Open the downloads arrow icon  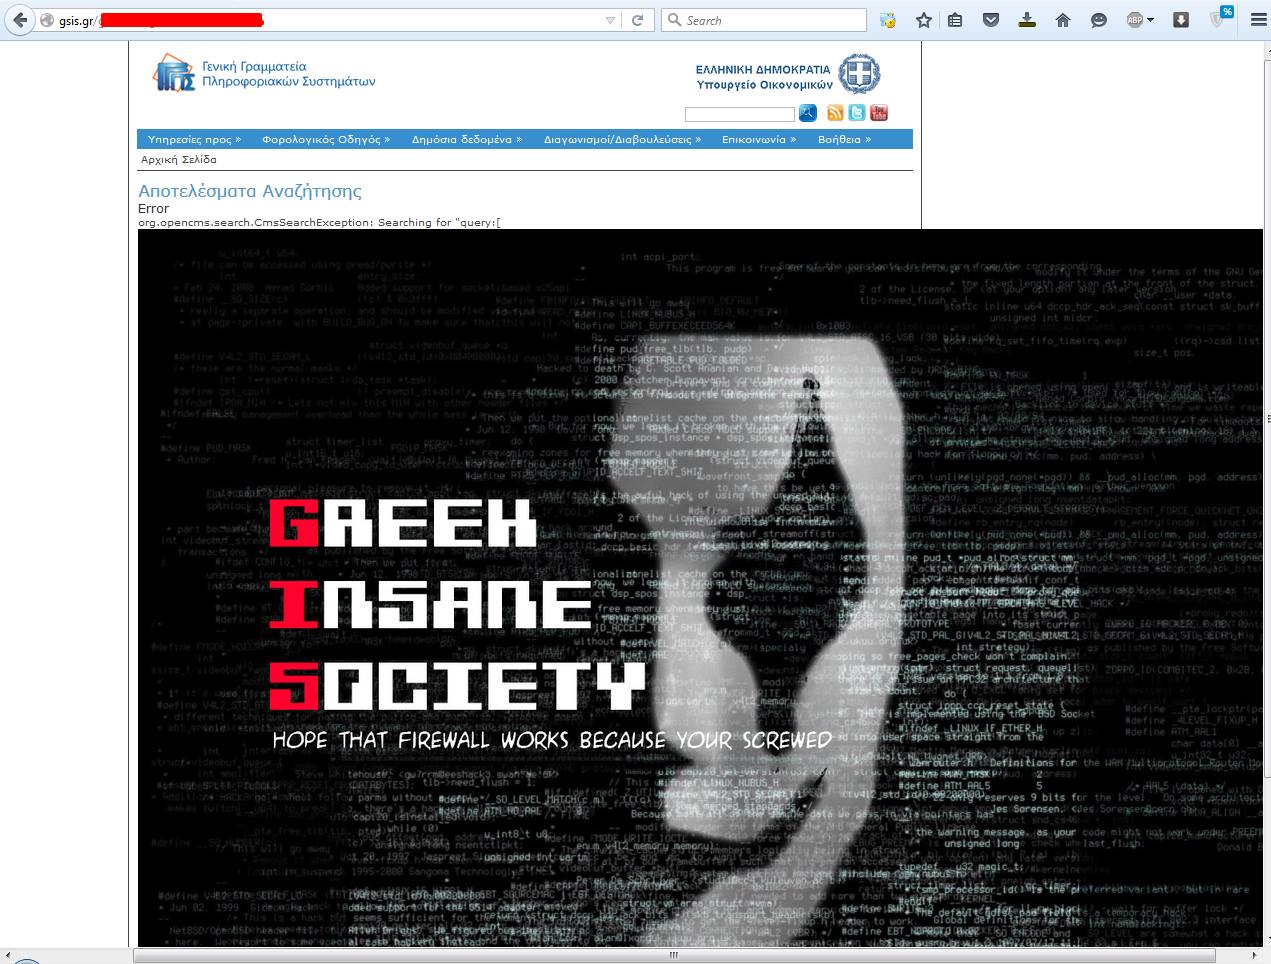(1028, 20)
